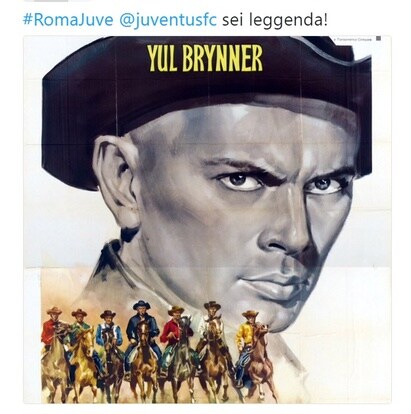411x414 pixels.
Task: Click the tweet text 'sei leggenda!'
Action: click(x=275, y=20)
